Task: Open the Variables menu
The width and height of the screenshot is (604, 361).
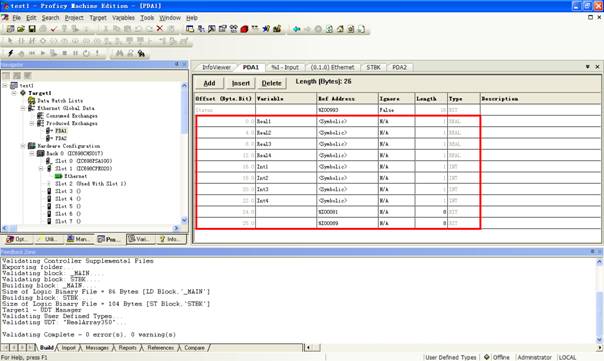Action: (x=123, y=18)
